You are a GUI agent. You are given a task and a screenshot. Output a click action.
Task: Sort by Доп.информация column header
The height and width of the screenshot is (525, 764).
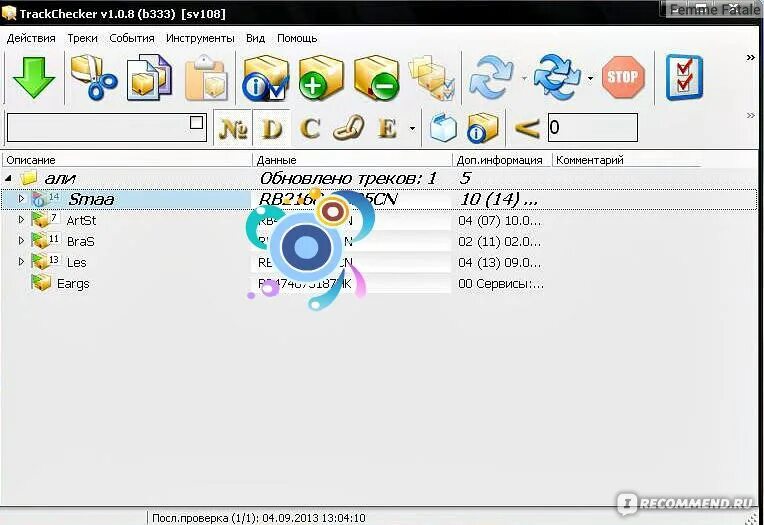pos(502,160)
